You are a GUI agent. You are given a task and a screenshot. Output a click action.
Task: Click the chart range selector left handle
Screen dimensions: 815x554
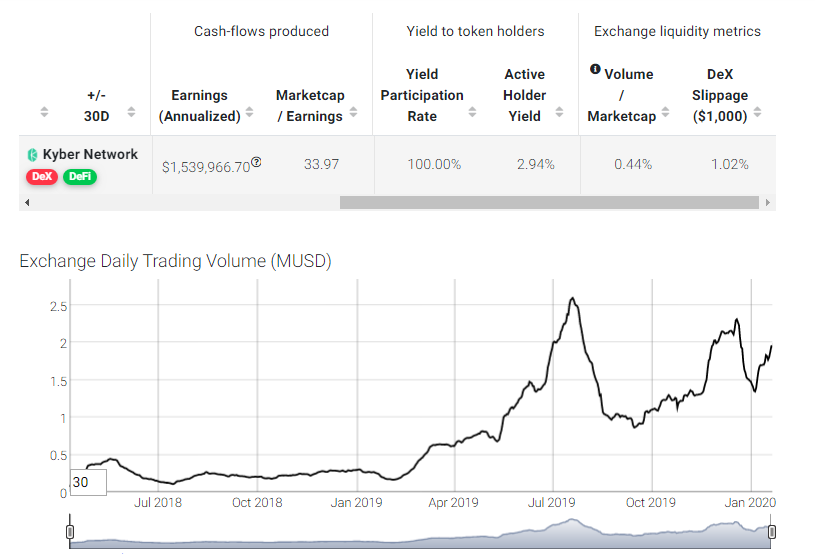point(70,532)
